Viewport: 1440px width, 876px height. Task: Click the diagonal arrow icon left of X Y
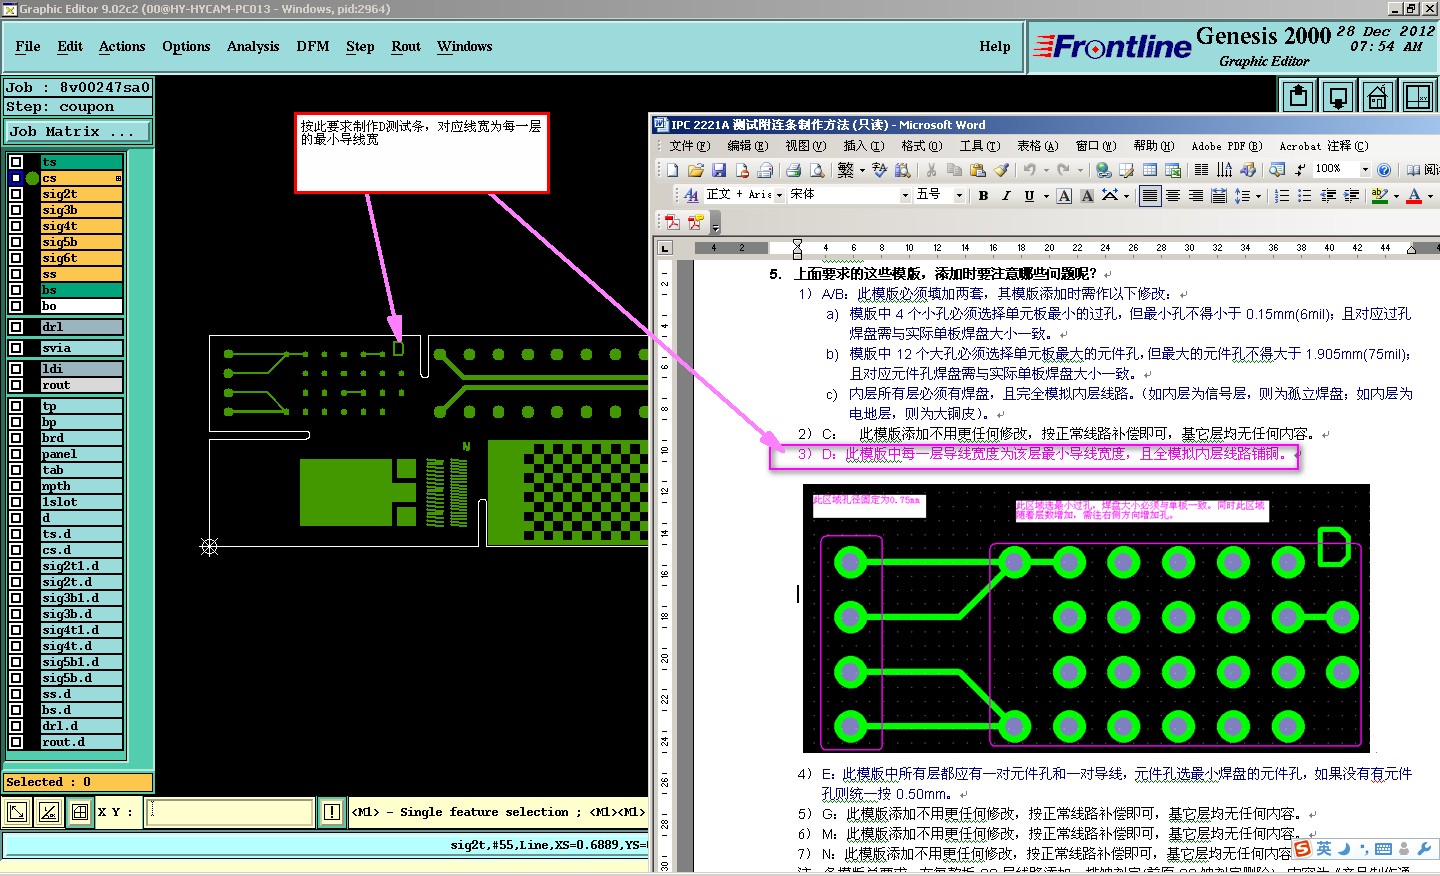[17, 812]
